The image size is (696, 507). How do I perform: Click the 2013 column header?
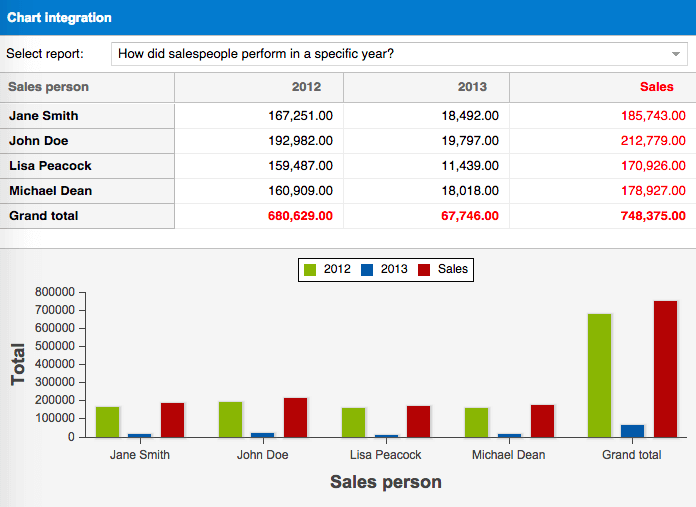(x=472, y=87)
